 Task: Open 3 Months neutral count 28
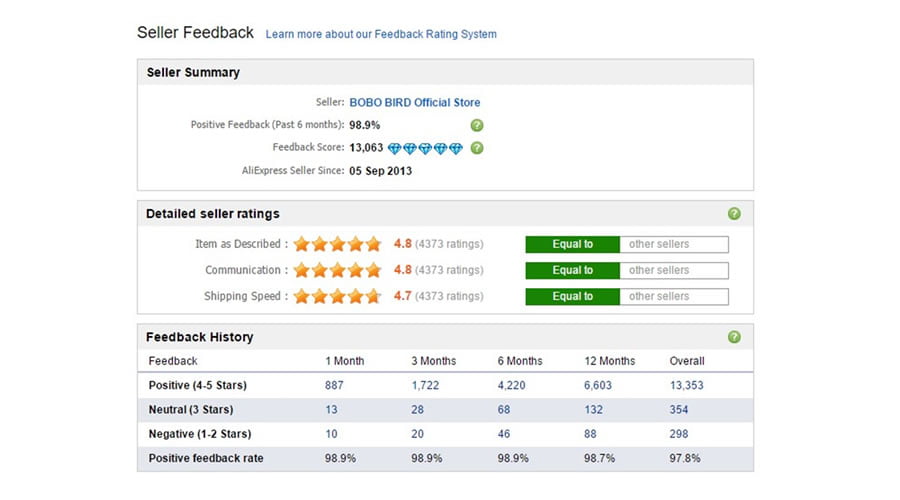click(417, 410)
